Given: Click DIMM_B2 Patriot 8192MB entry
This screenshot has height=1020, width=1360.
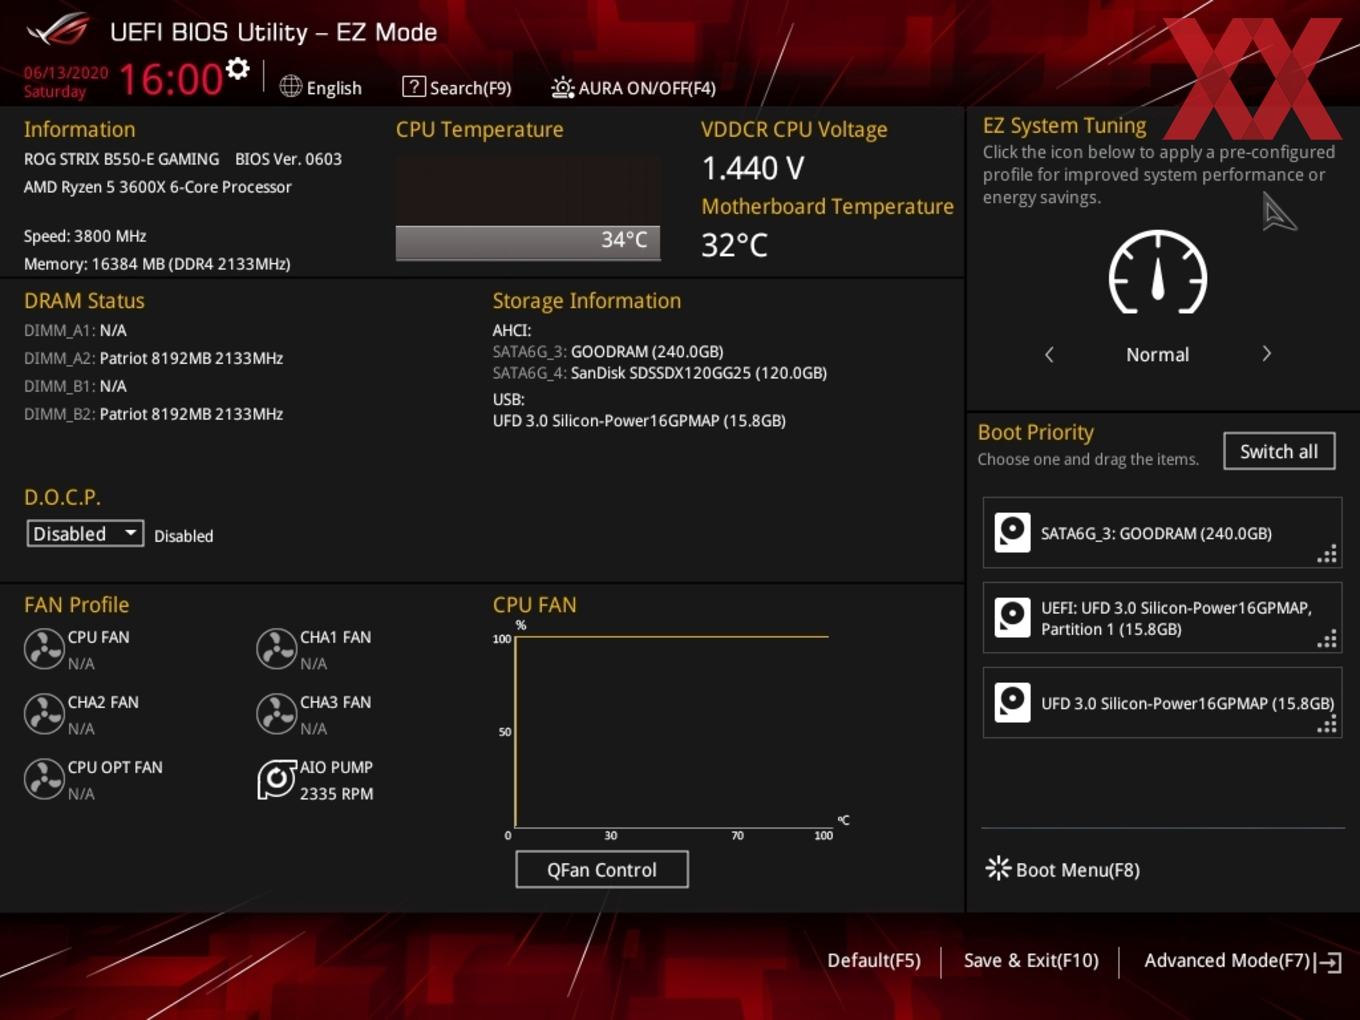Looking at the screenshot, I should pyautogui.click(x=153, y=414).
